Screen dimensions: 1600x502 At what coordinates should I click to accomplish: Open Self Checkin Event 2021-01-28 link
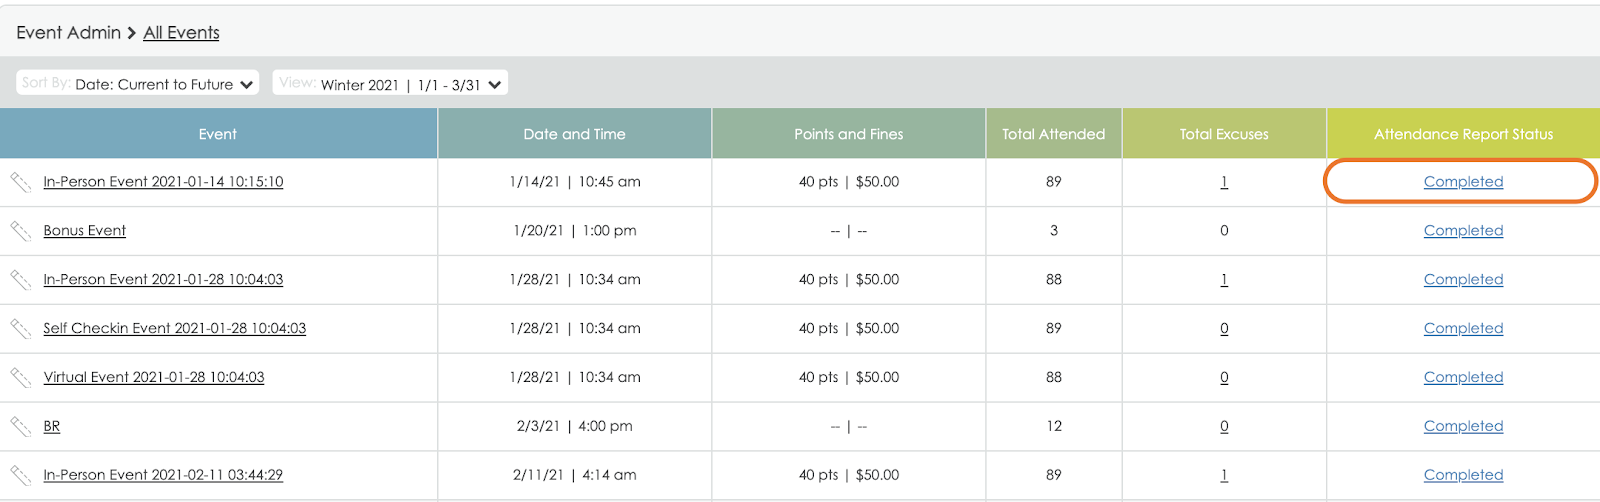[175, 329]
